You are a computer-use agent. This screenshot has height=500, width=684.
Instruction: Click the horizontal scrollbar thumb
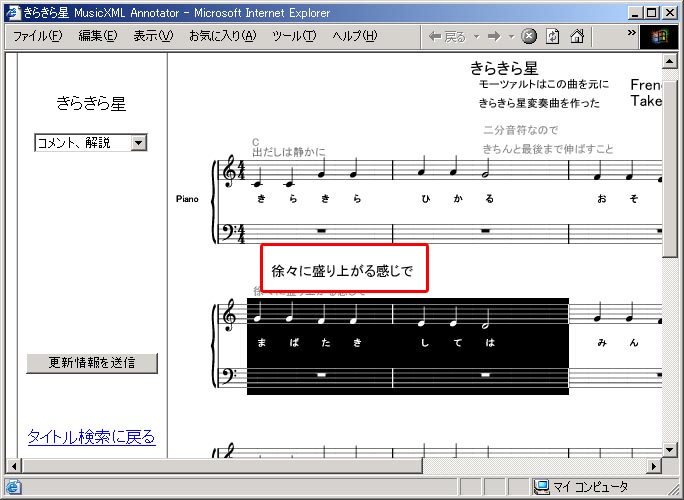(222, 466)
